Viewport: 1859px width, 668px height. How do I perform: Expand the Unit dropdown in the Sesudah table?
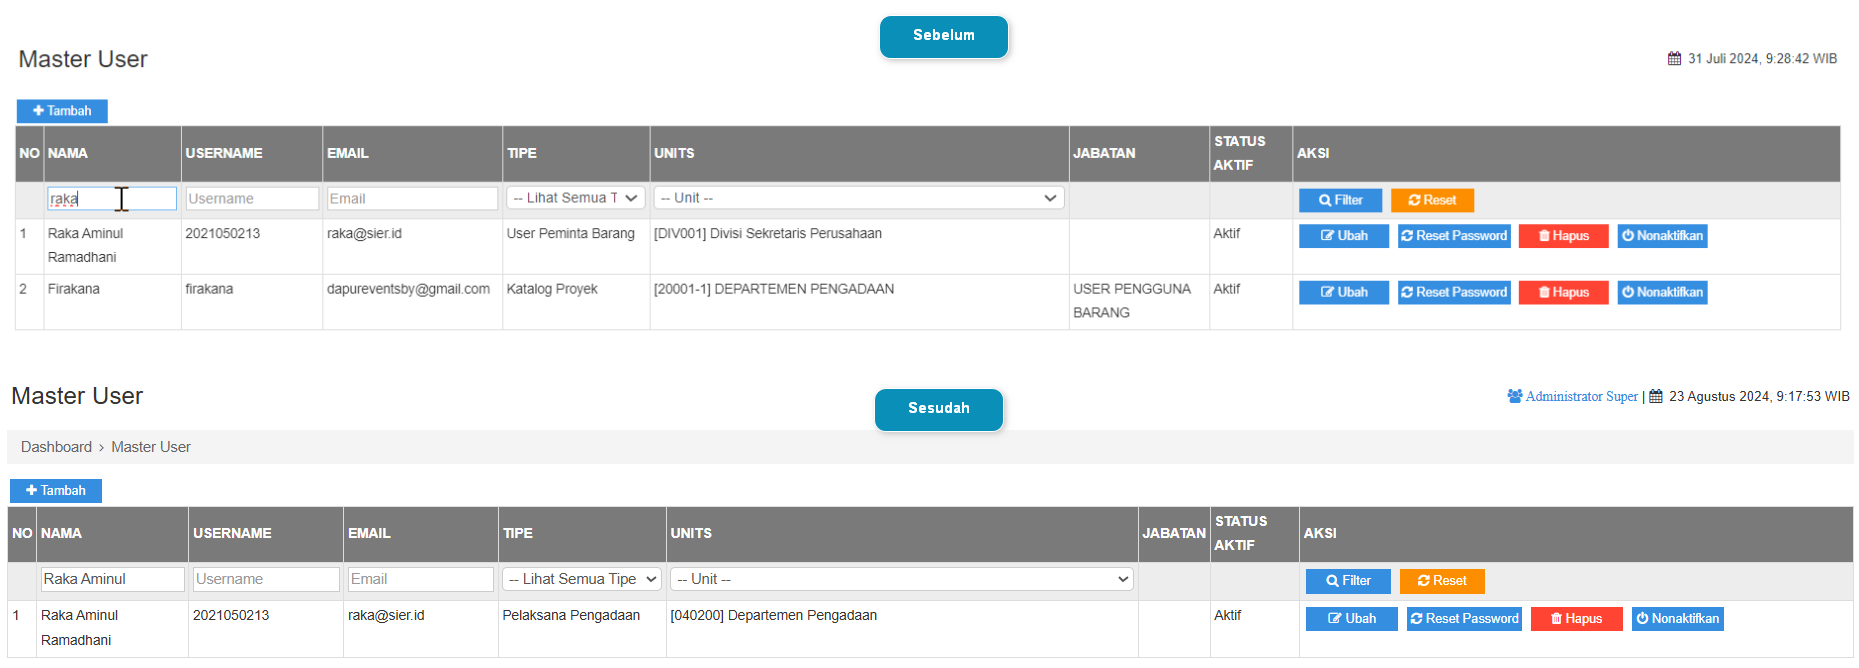pos(901,579)
